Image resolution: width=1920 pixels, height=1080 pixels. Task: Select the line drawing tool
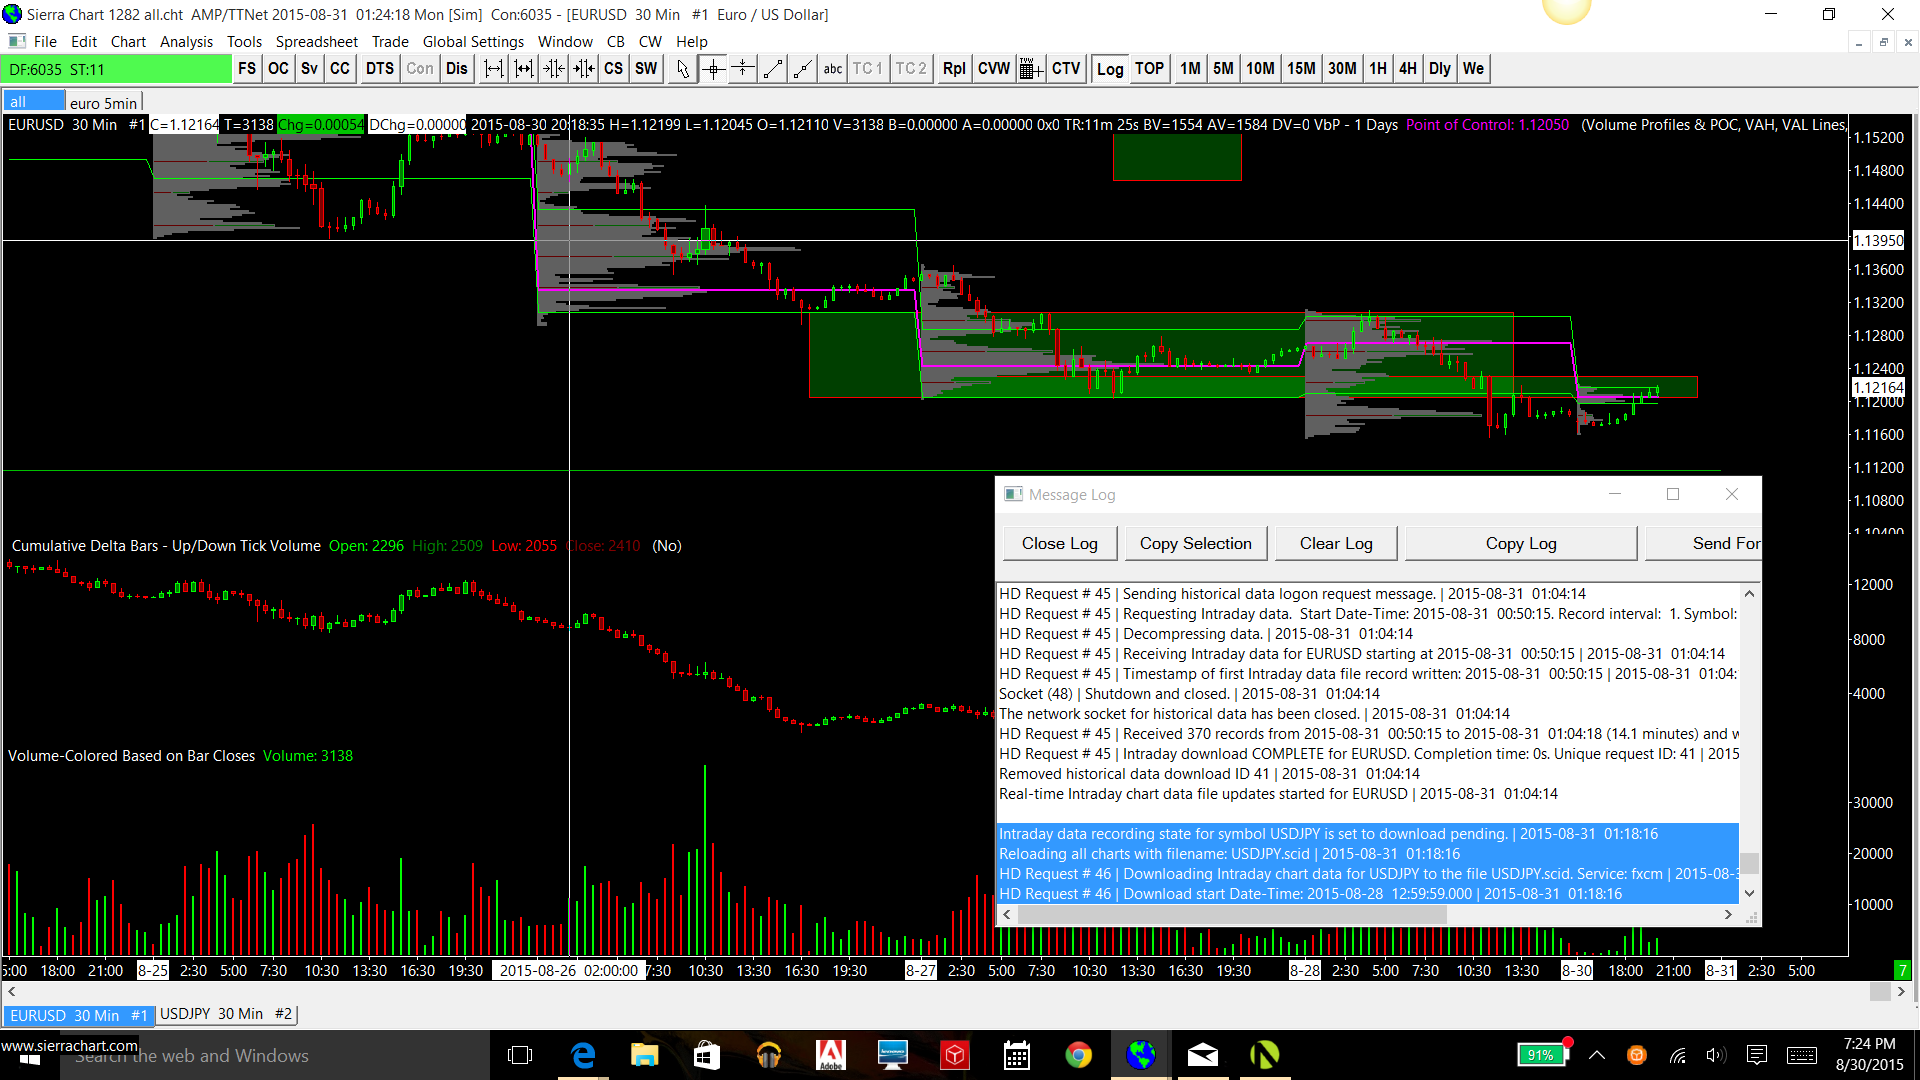[x=773, y=69]
